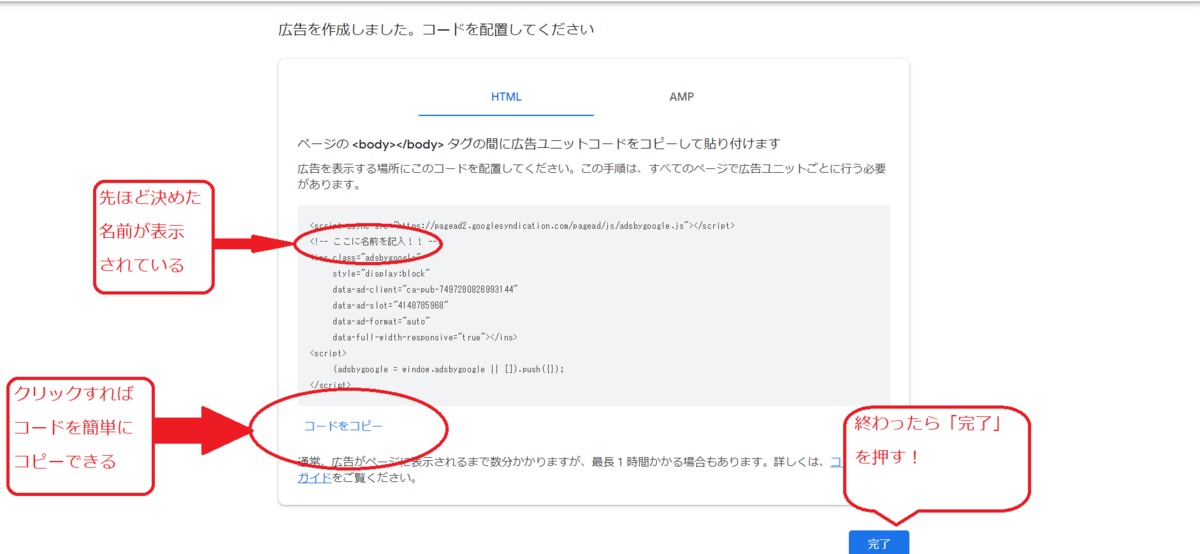Click the blue 完了 button
The image size is (1200, 554).
[x=878, y=543]
